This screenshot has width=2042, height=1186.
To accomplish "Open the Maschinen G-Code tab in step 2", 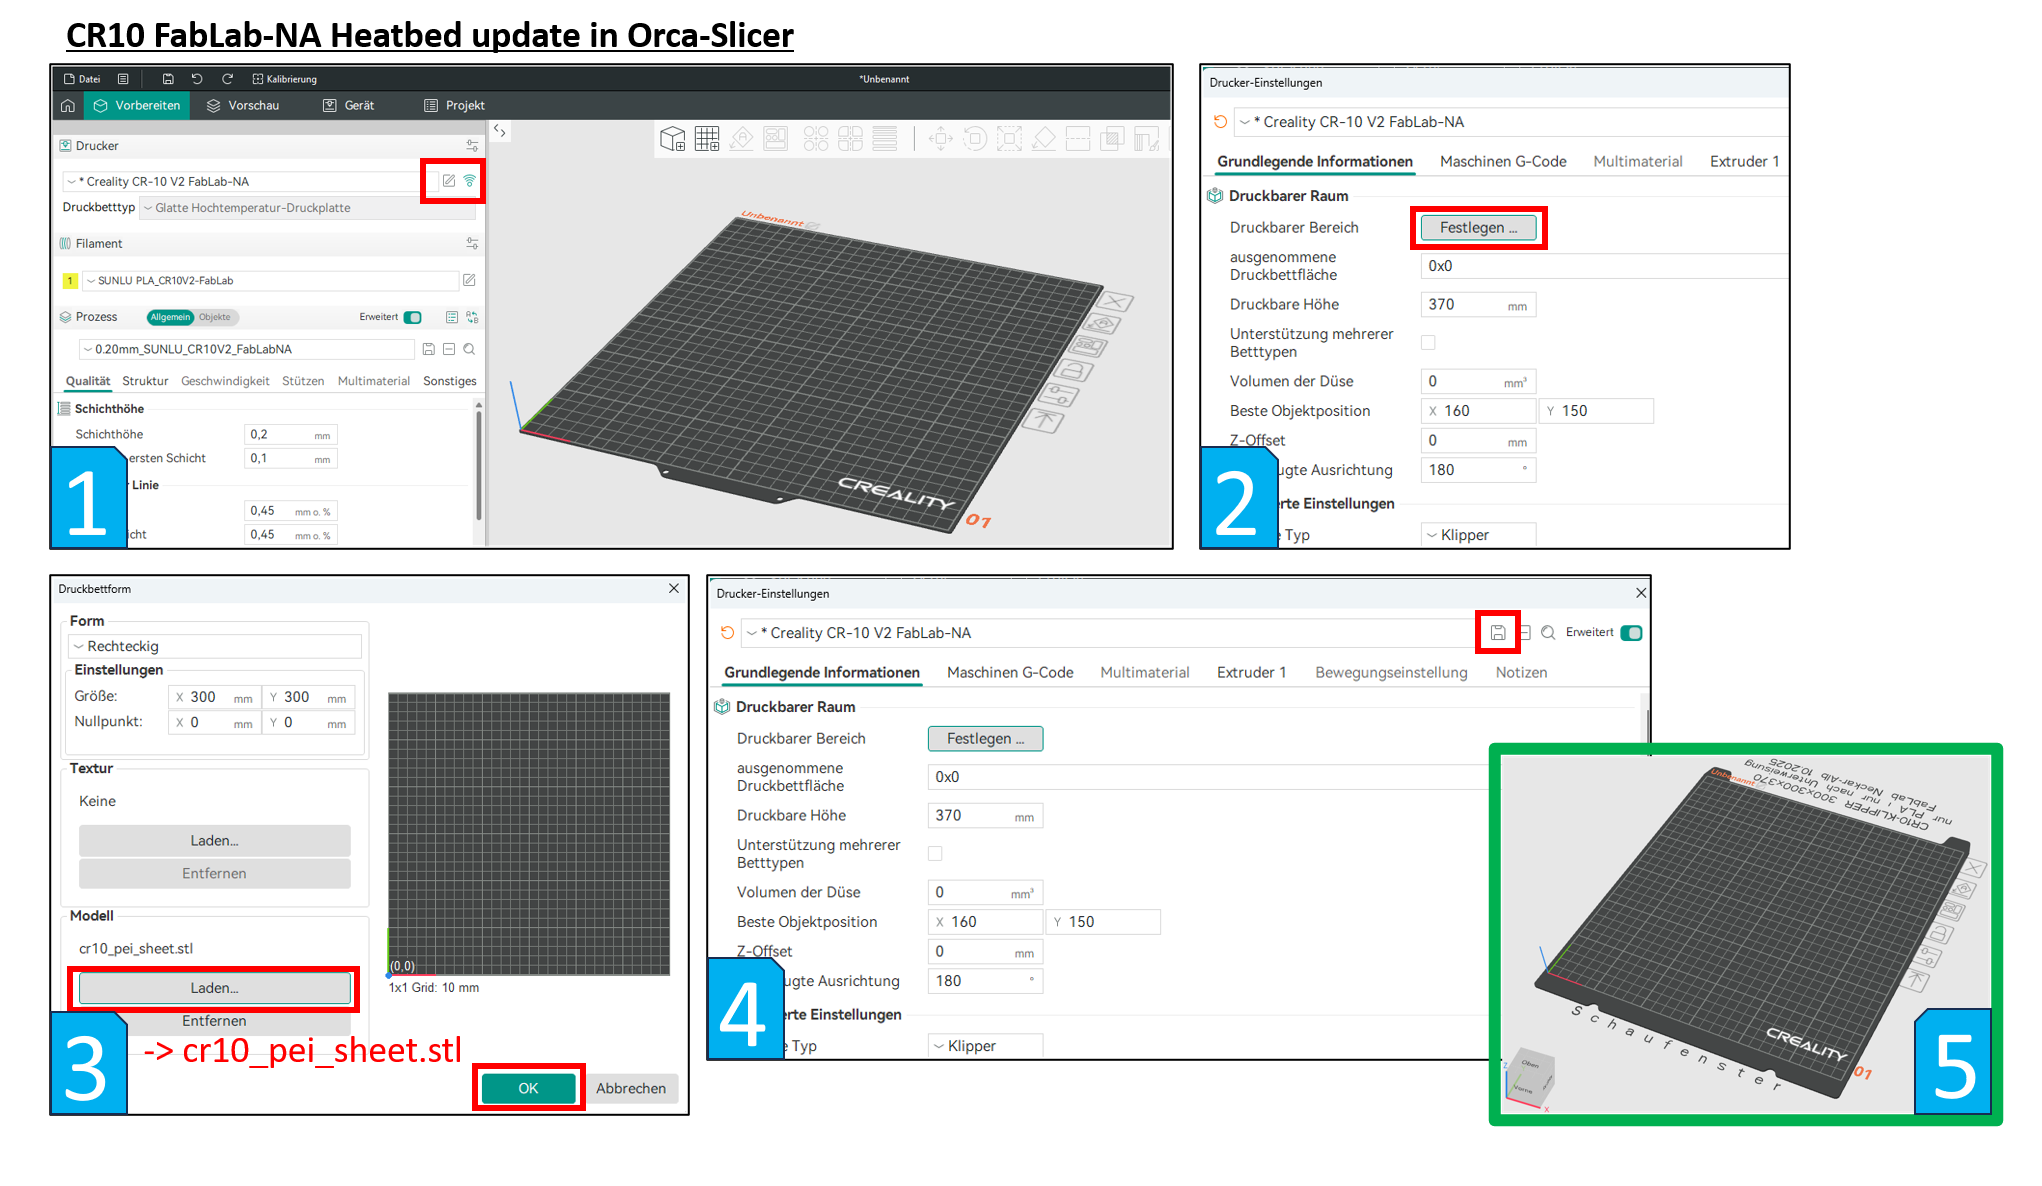I will click(x=1502, y=161).
